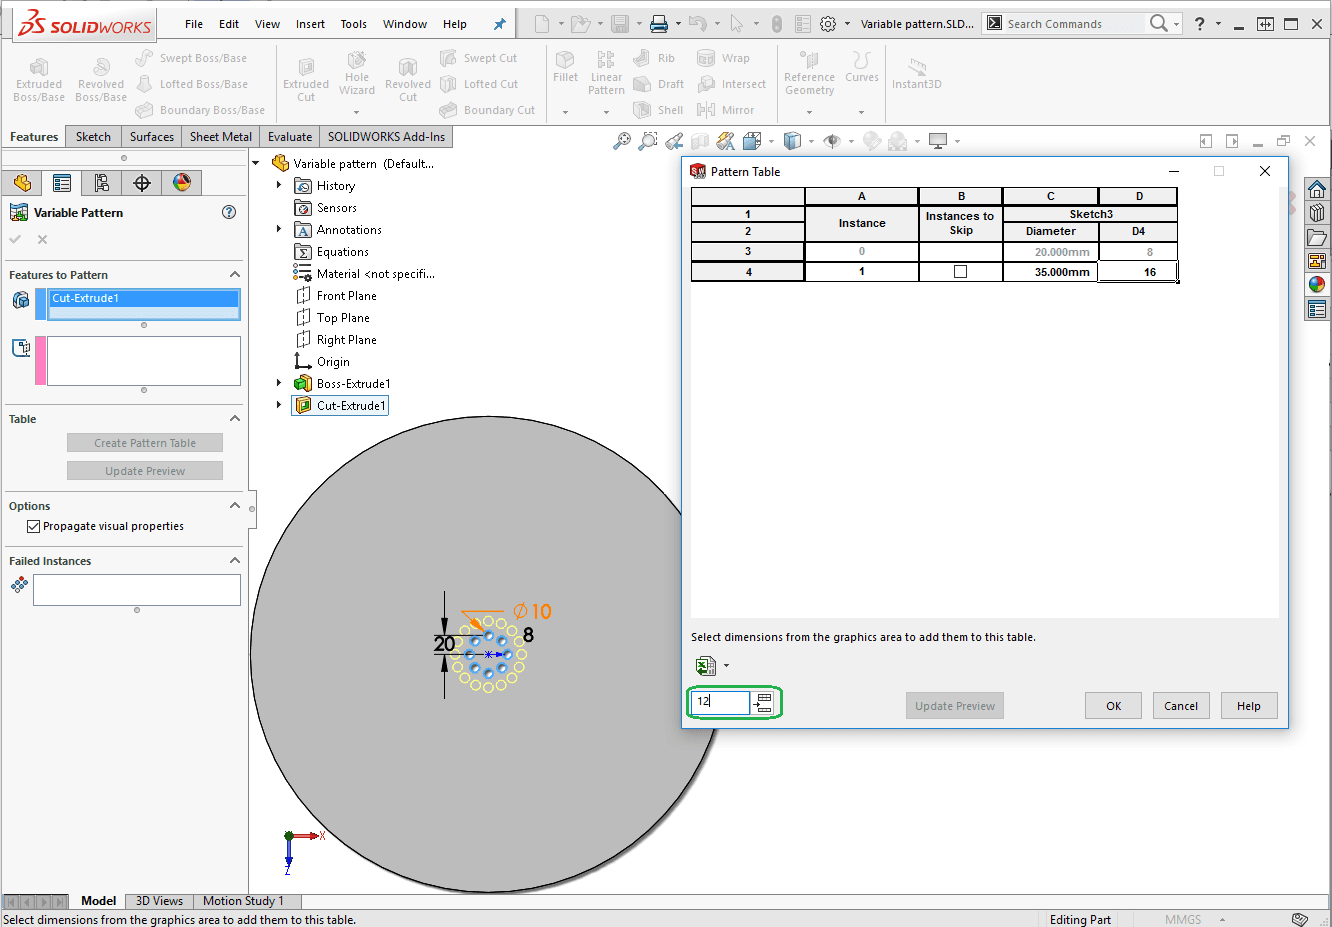Screen dimensions: 1332x927
Task: Expand the Boss-Extrude1 feature node
Action: [x=279, y=383]
